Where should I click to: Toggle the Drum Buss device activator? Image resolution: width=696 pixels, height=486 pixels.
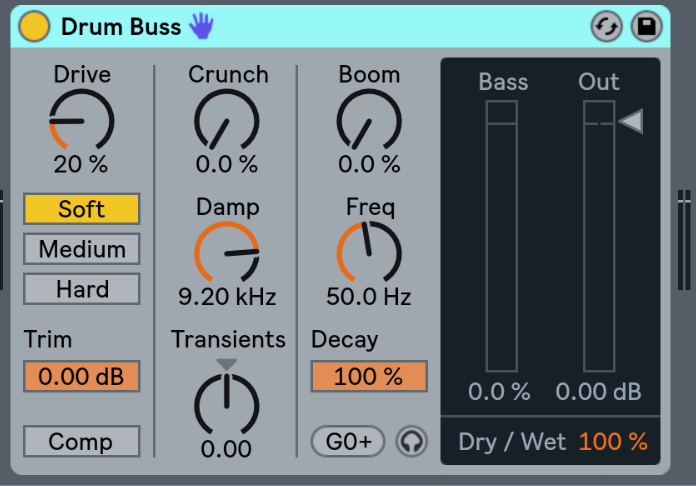(34, 26)
